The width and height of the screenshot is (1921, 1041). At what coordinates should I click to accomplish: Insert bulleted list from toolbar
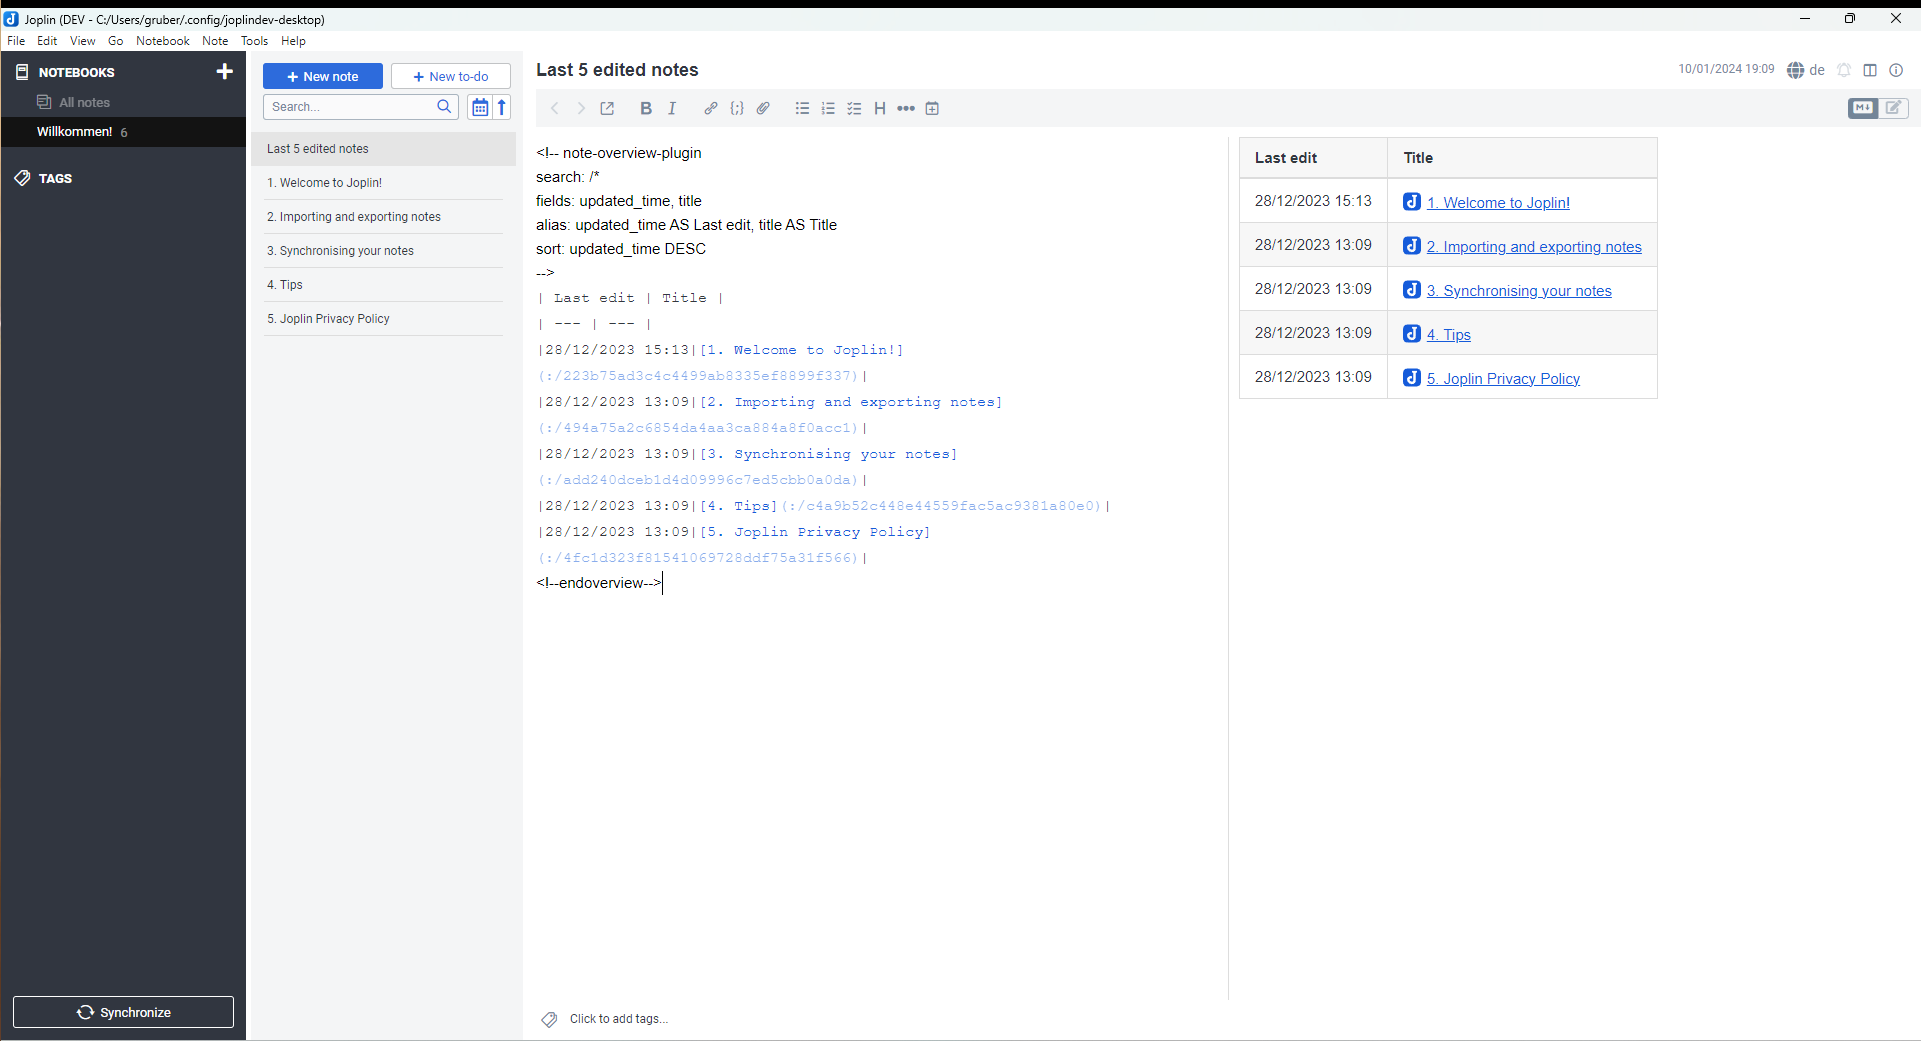[802, 108]
